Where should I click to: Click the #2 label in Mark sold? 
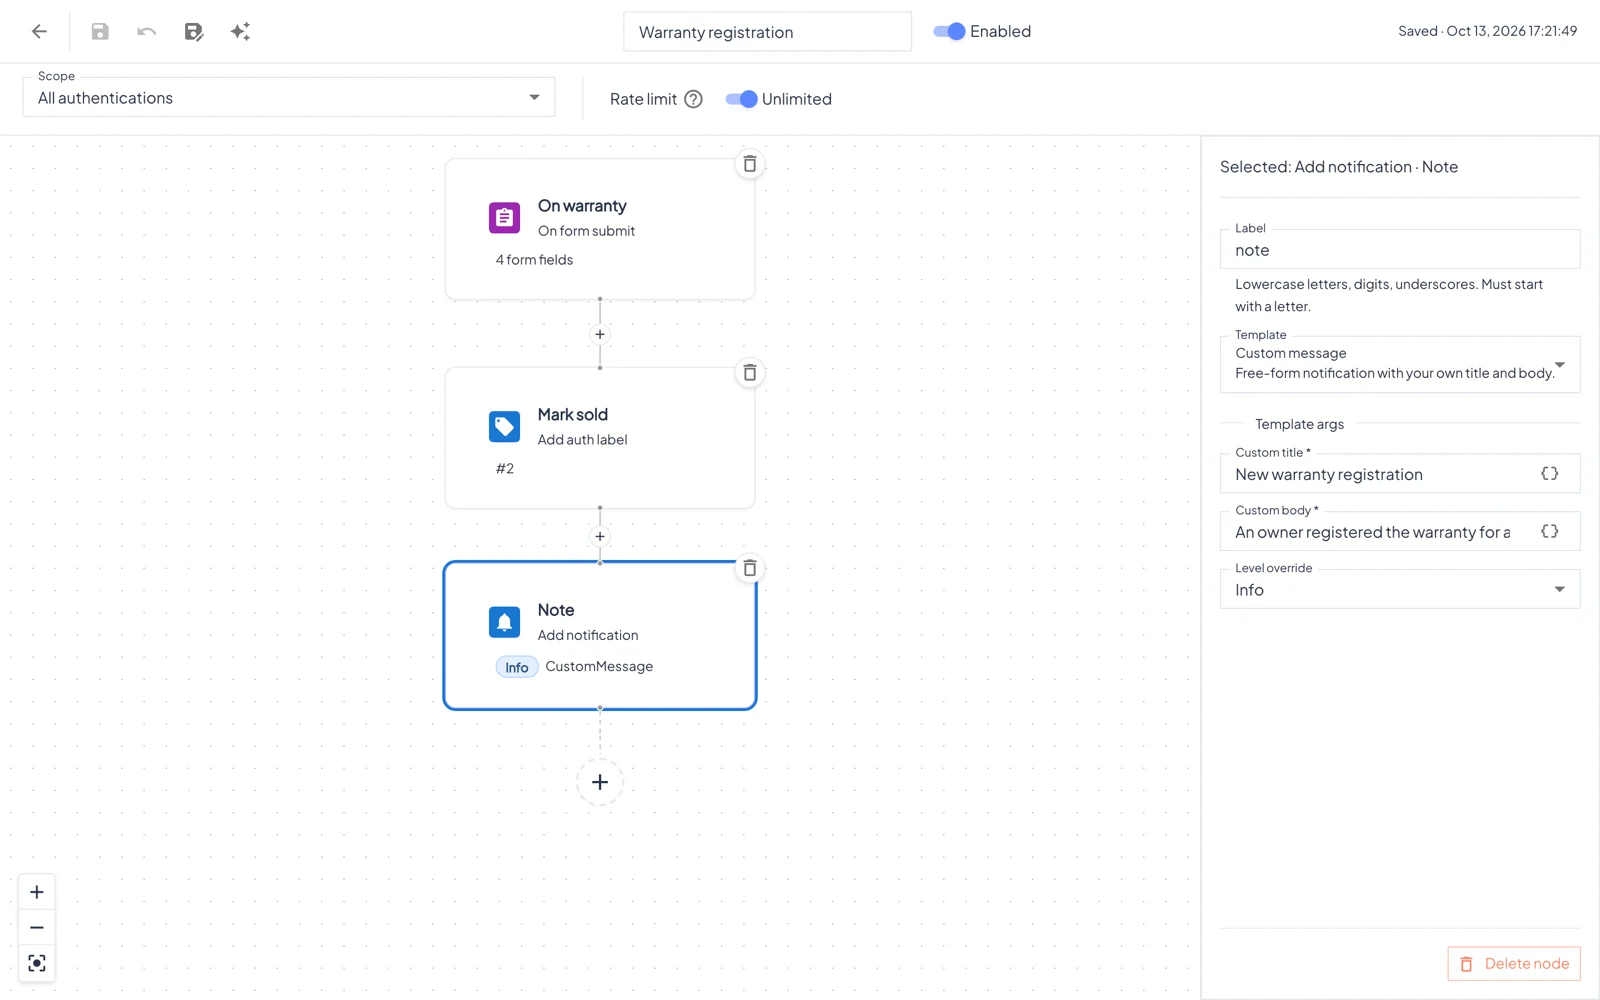click(505, 469)
